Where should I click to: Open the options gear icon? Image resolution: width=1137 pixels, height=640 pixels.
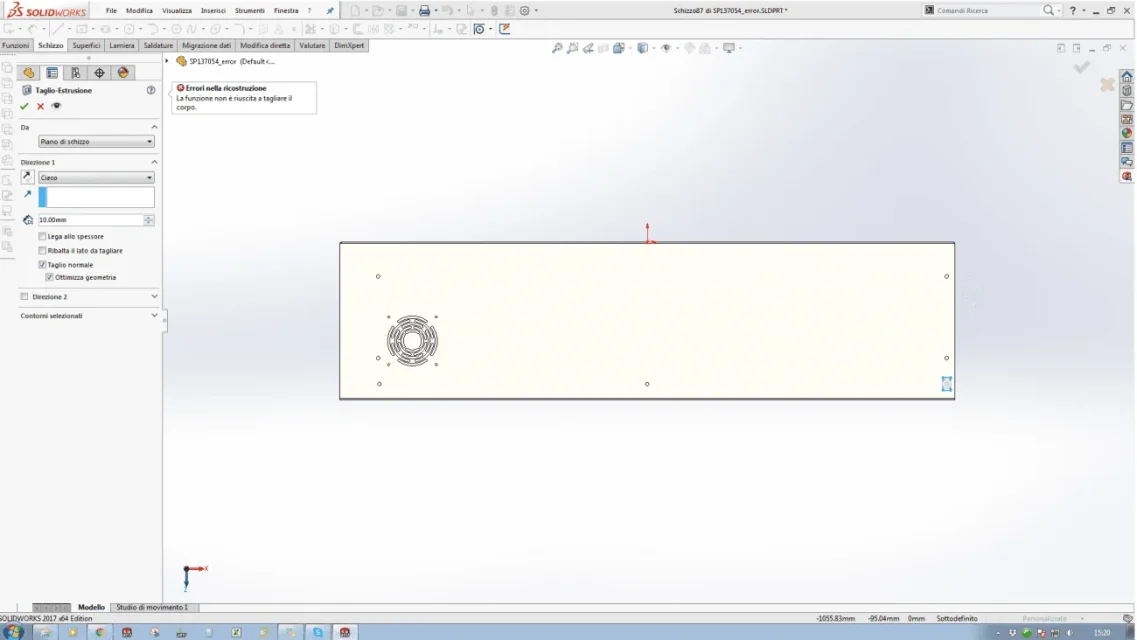524,11
